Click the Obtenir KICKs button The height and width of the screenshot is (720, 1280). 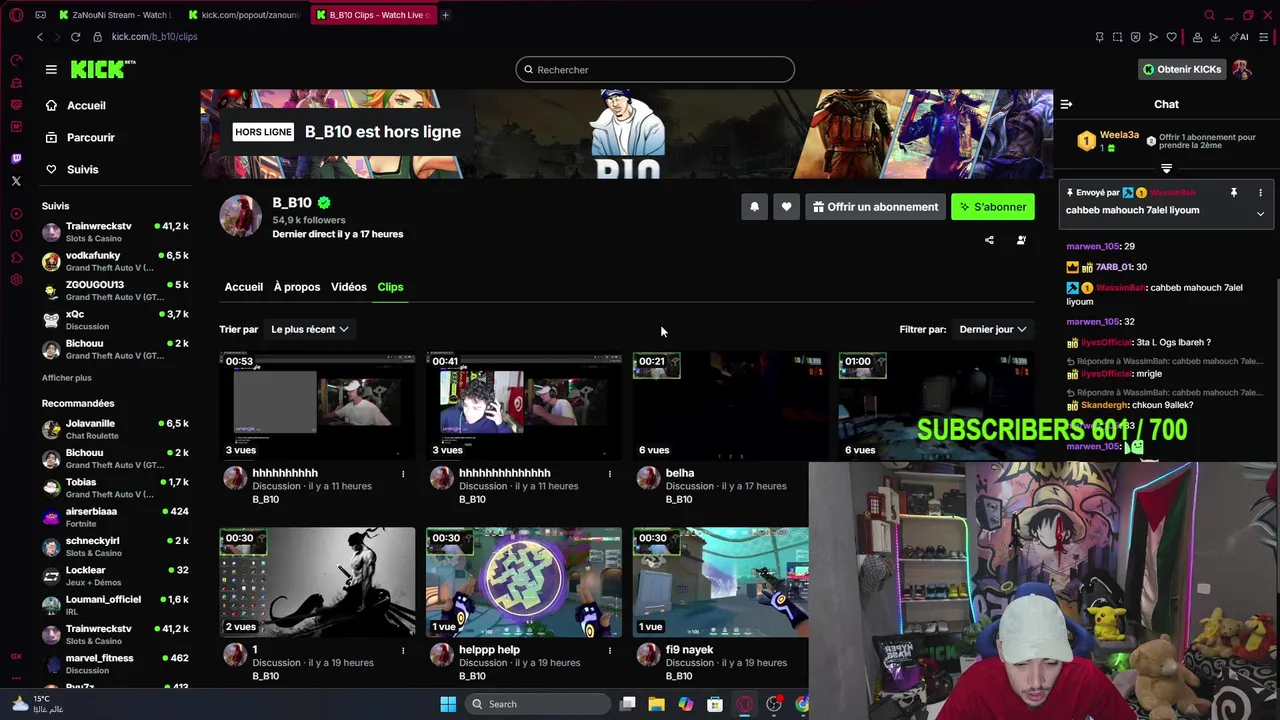1182,69
